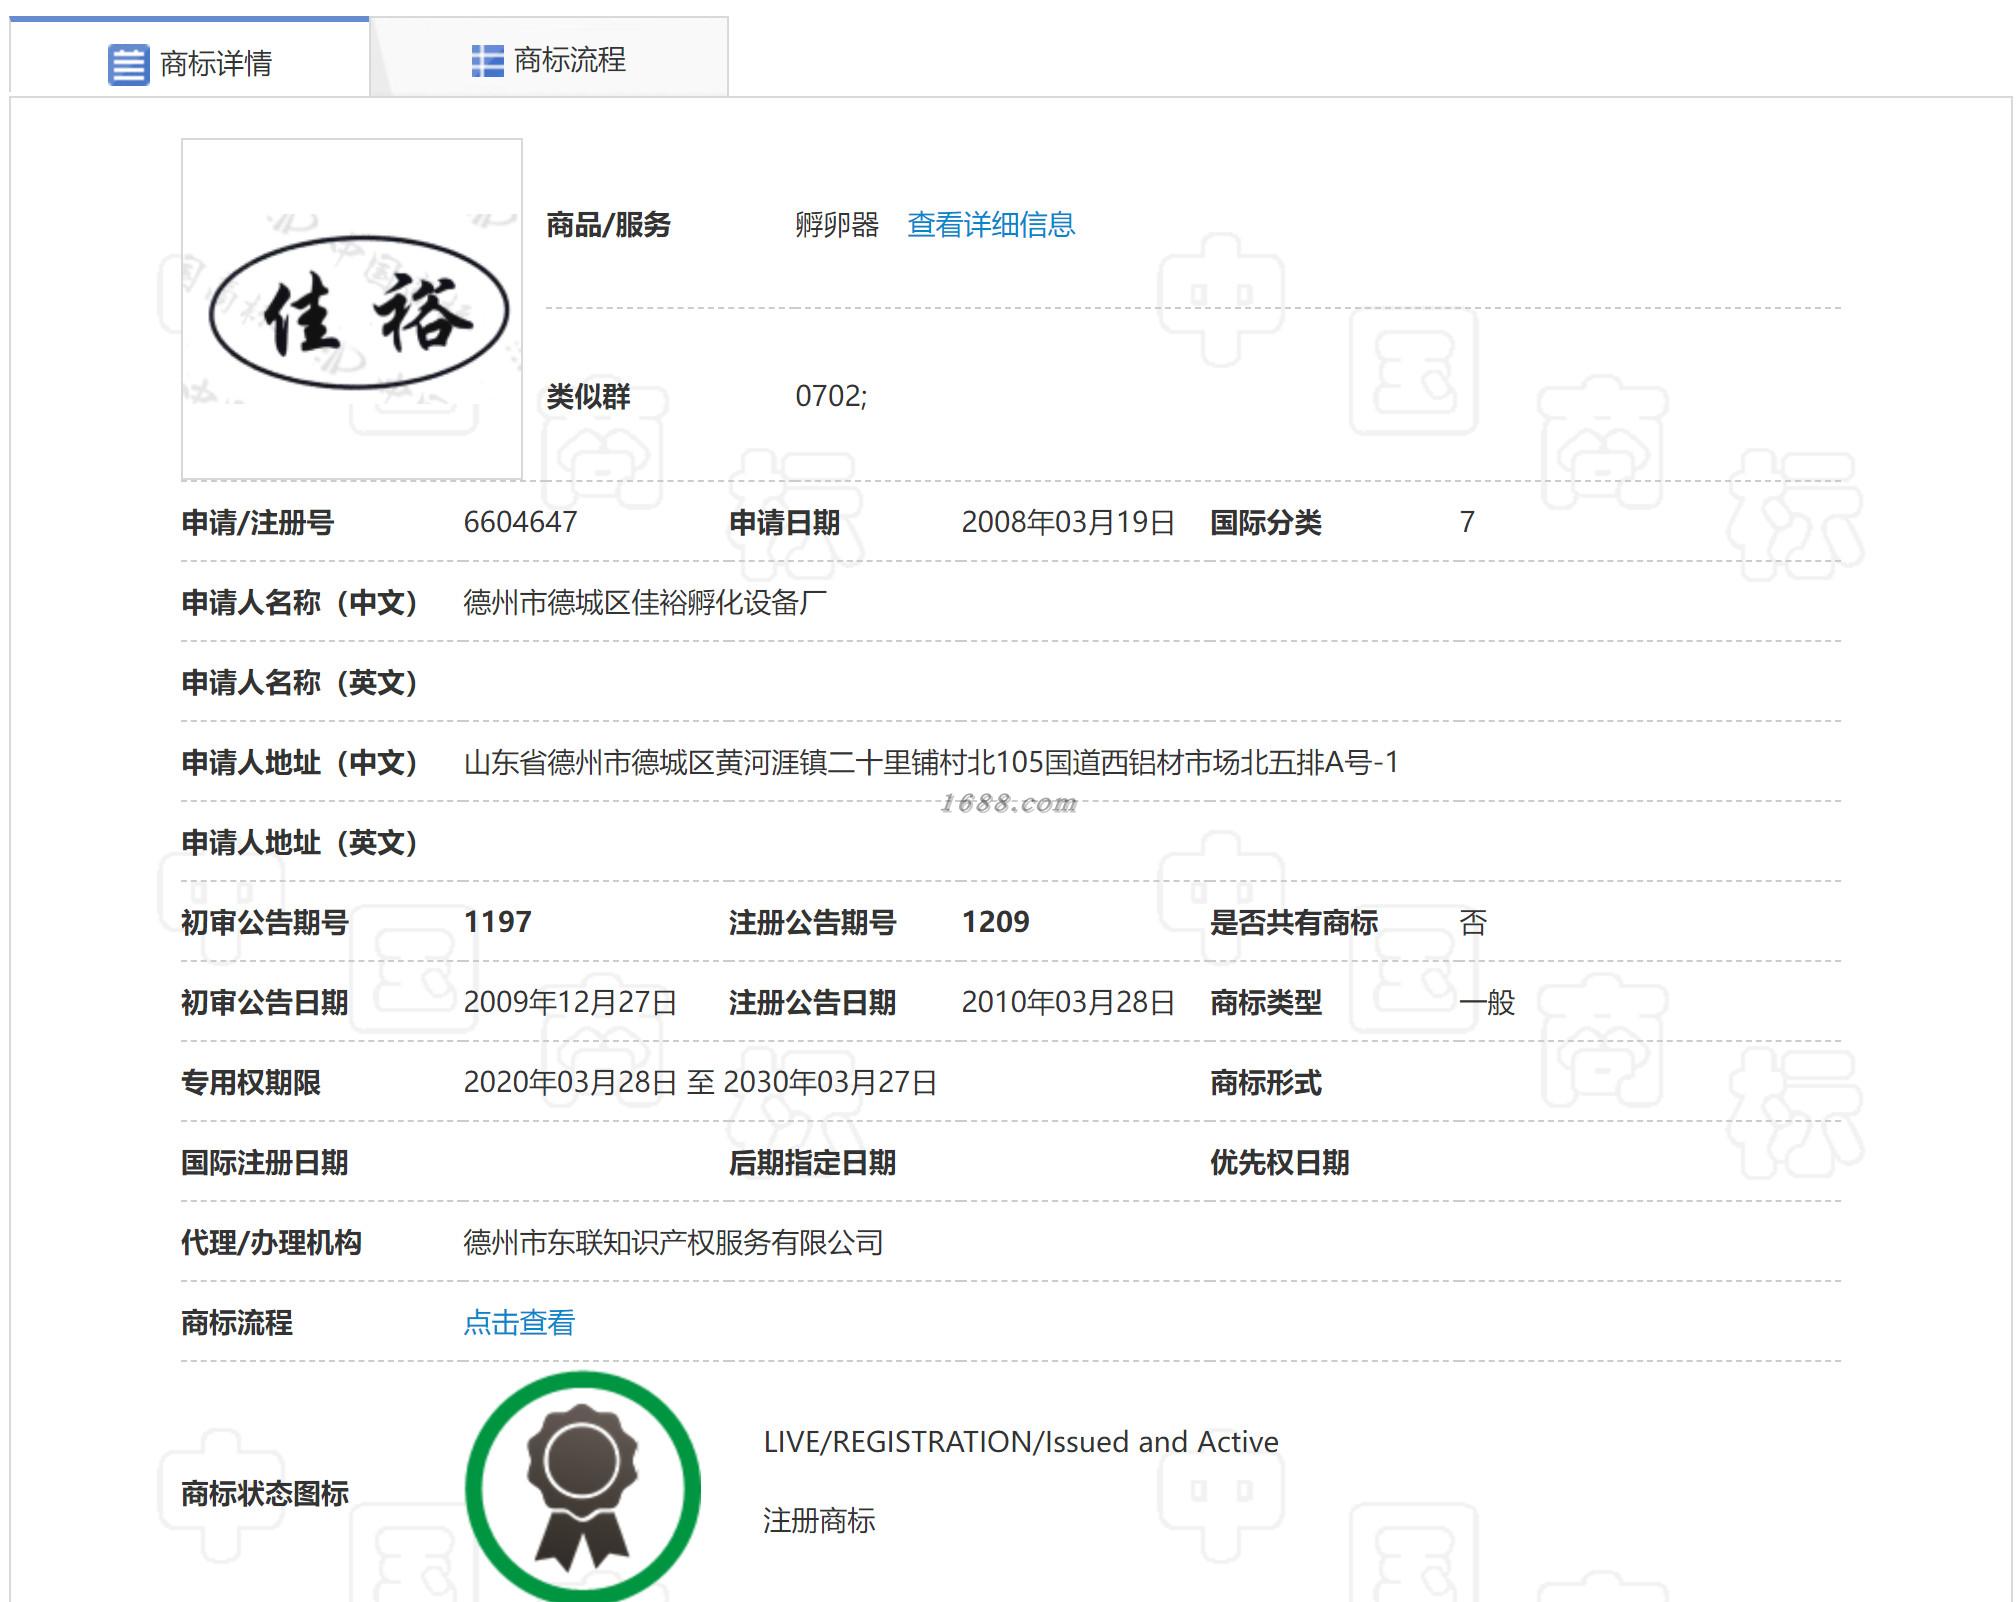Click the 代理/办理机构 label
Image resolution: width=2016 pixels, height=1602 pixels.
(x=271, y=1243)
